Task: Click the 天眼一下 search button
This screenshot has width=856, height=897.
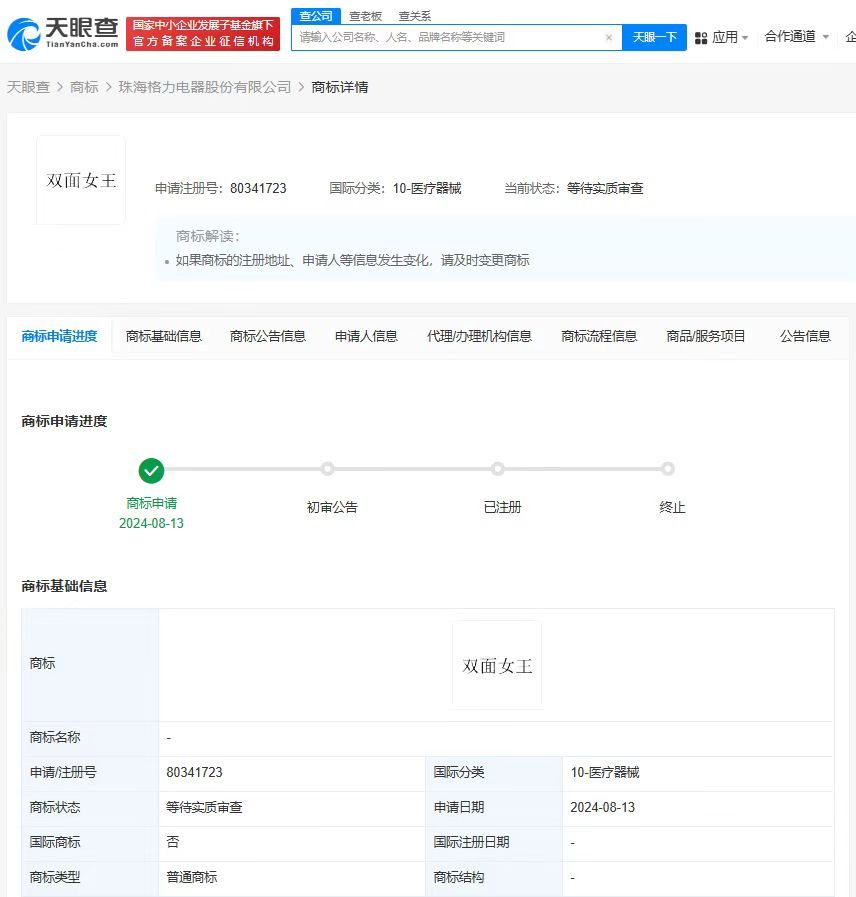Action: click(655, 36)
